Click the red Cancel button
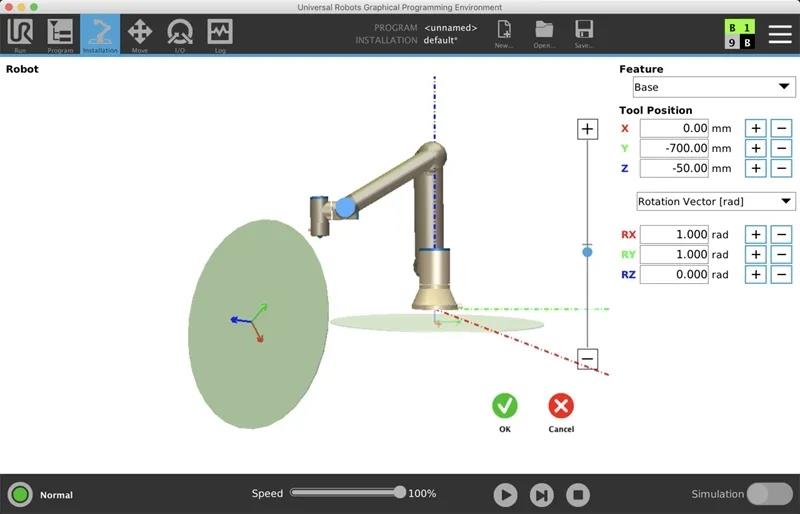Image resolution: width=800 pixels, height=514 pixels. coord(561,406)
